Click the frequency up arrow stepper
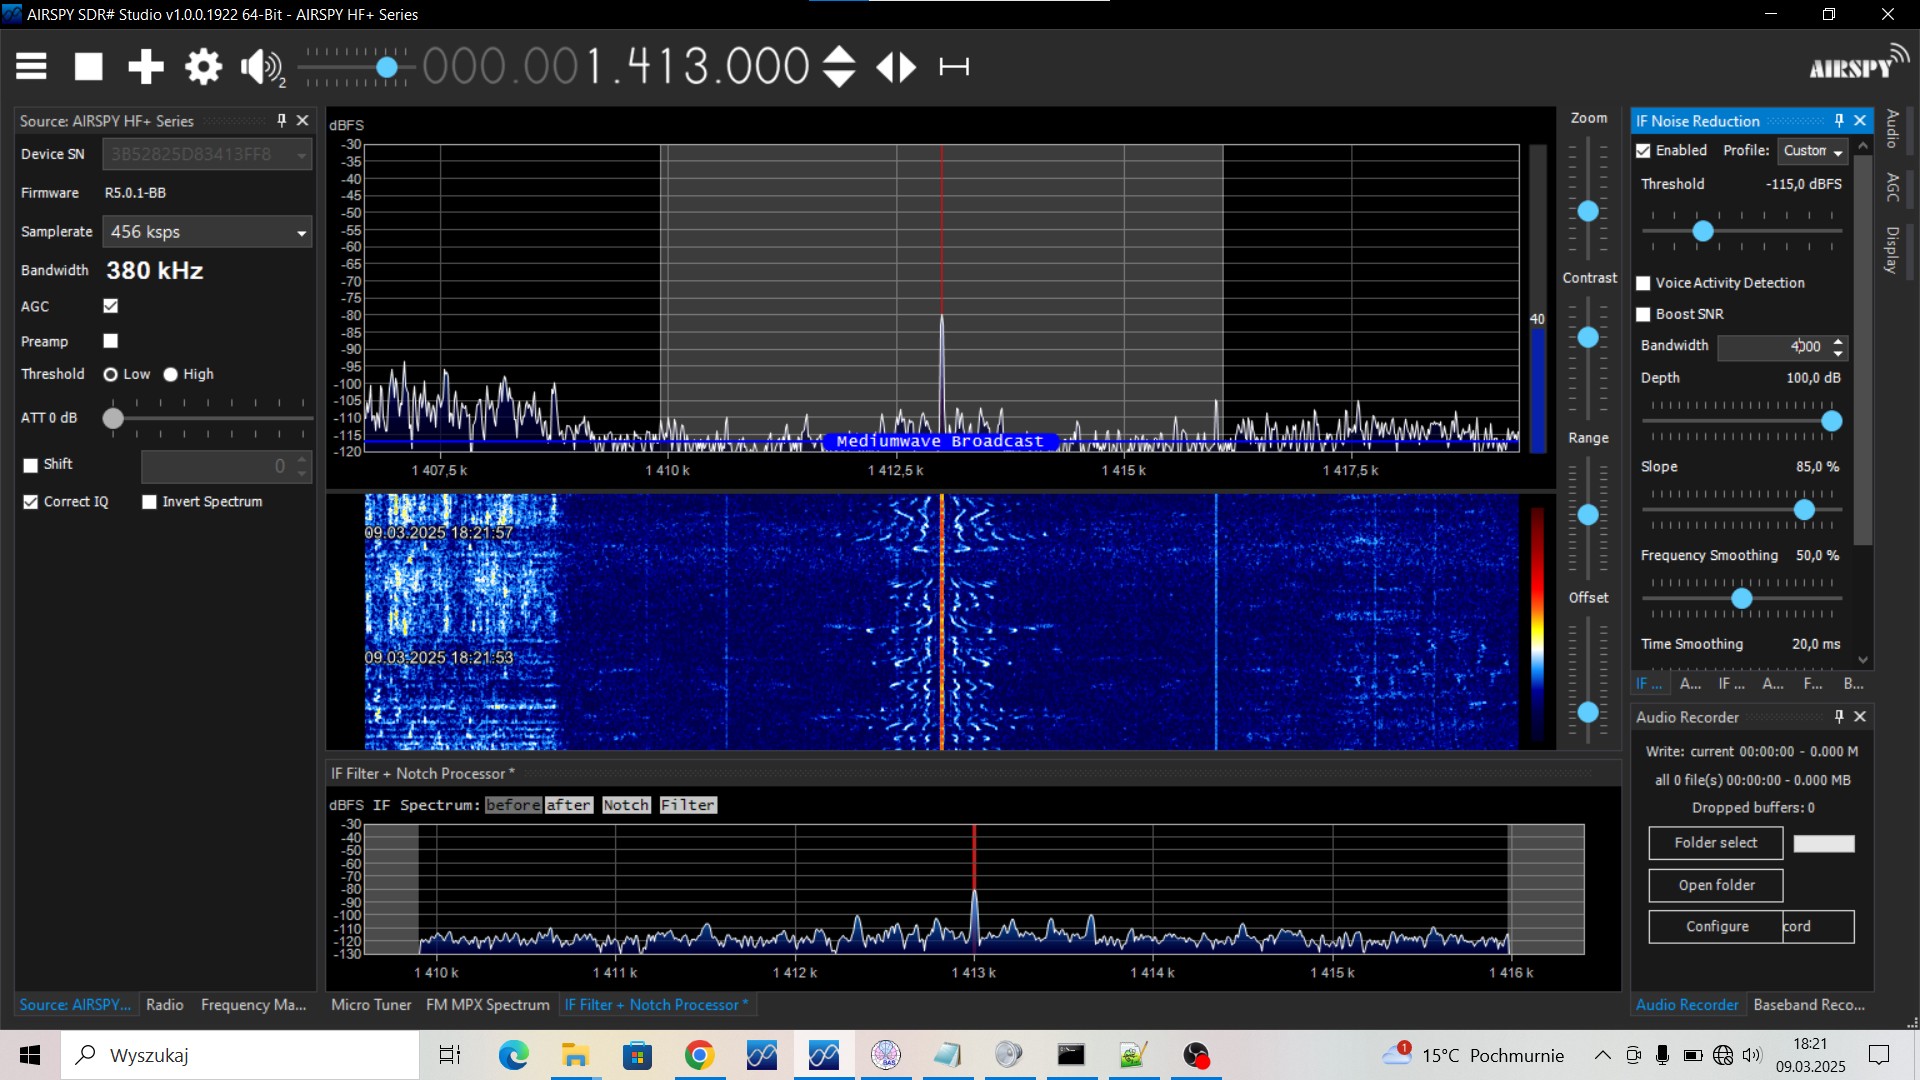This screenshot has width=1920, height=1080. [838, 54]
